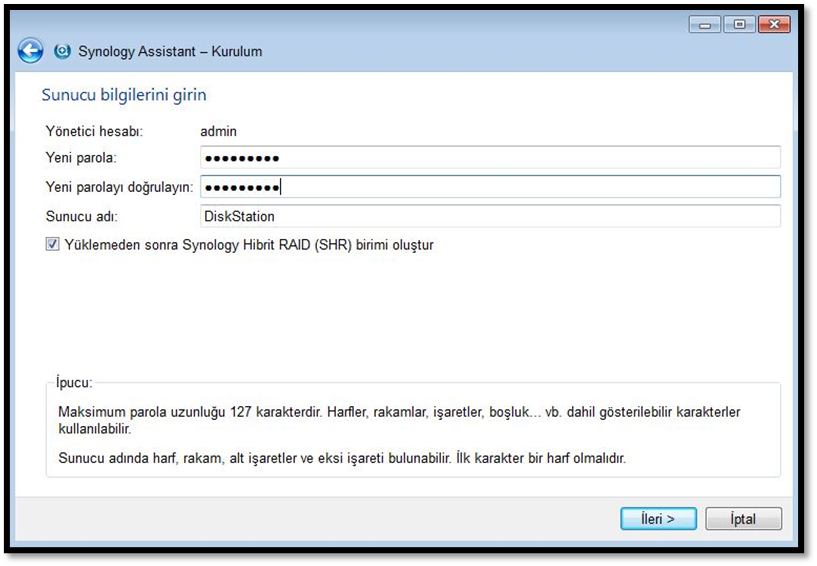Focus the 'Yeni parola' password field
The width and height of the screenshot is (817, 566).
[490, 158]
